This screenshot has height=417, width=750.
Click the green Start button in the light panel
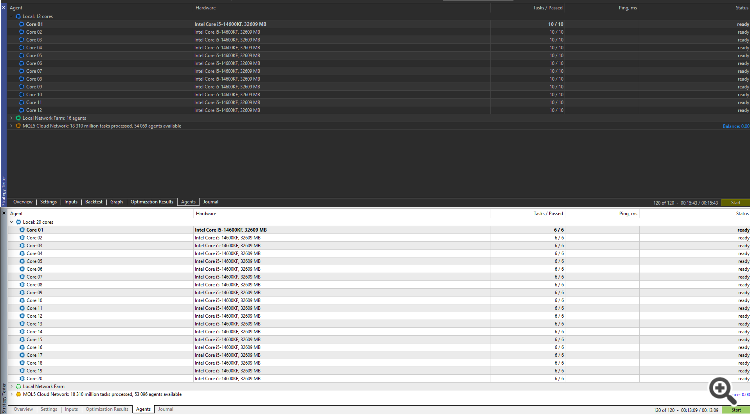(736, 410)
